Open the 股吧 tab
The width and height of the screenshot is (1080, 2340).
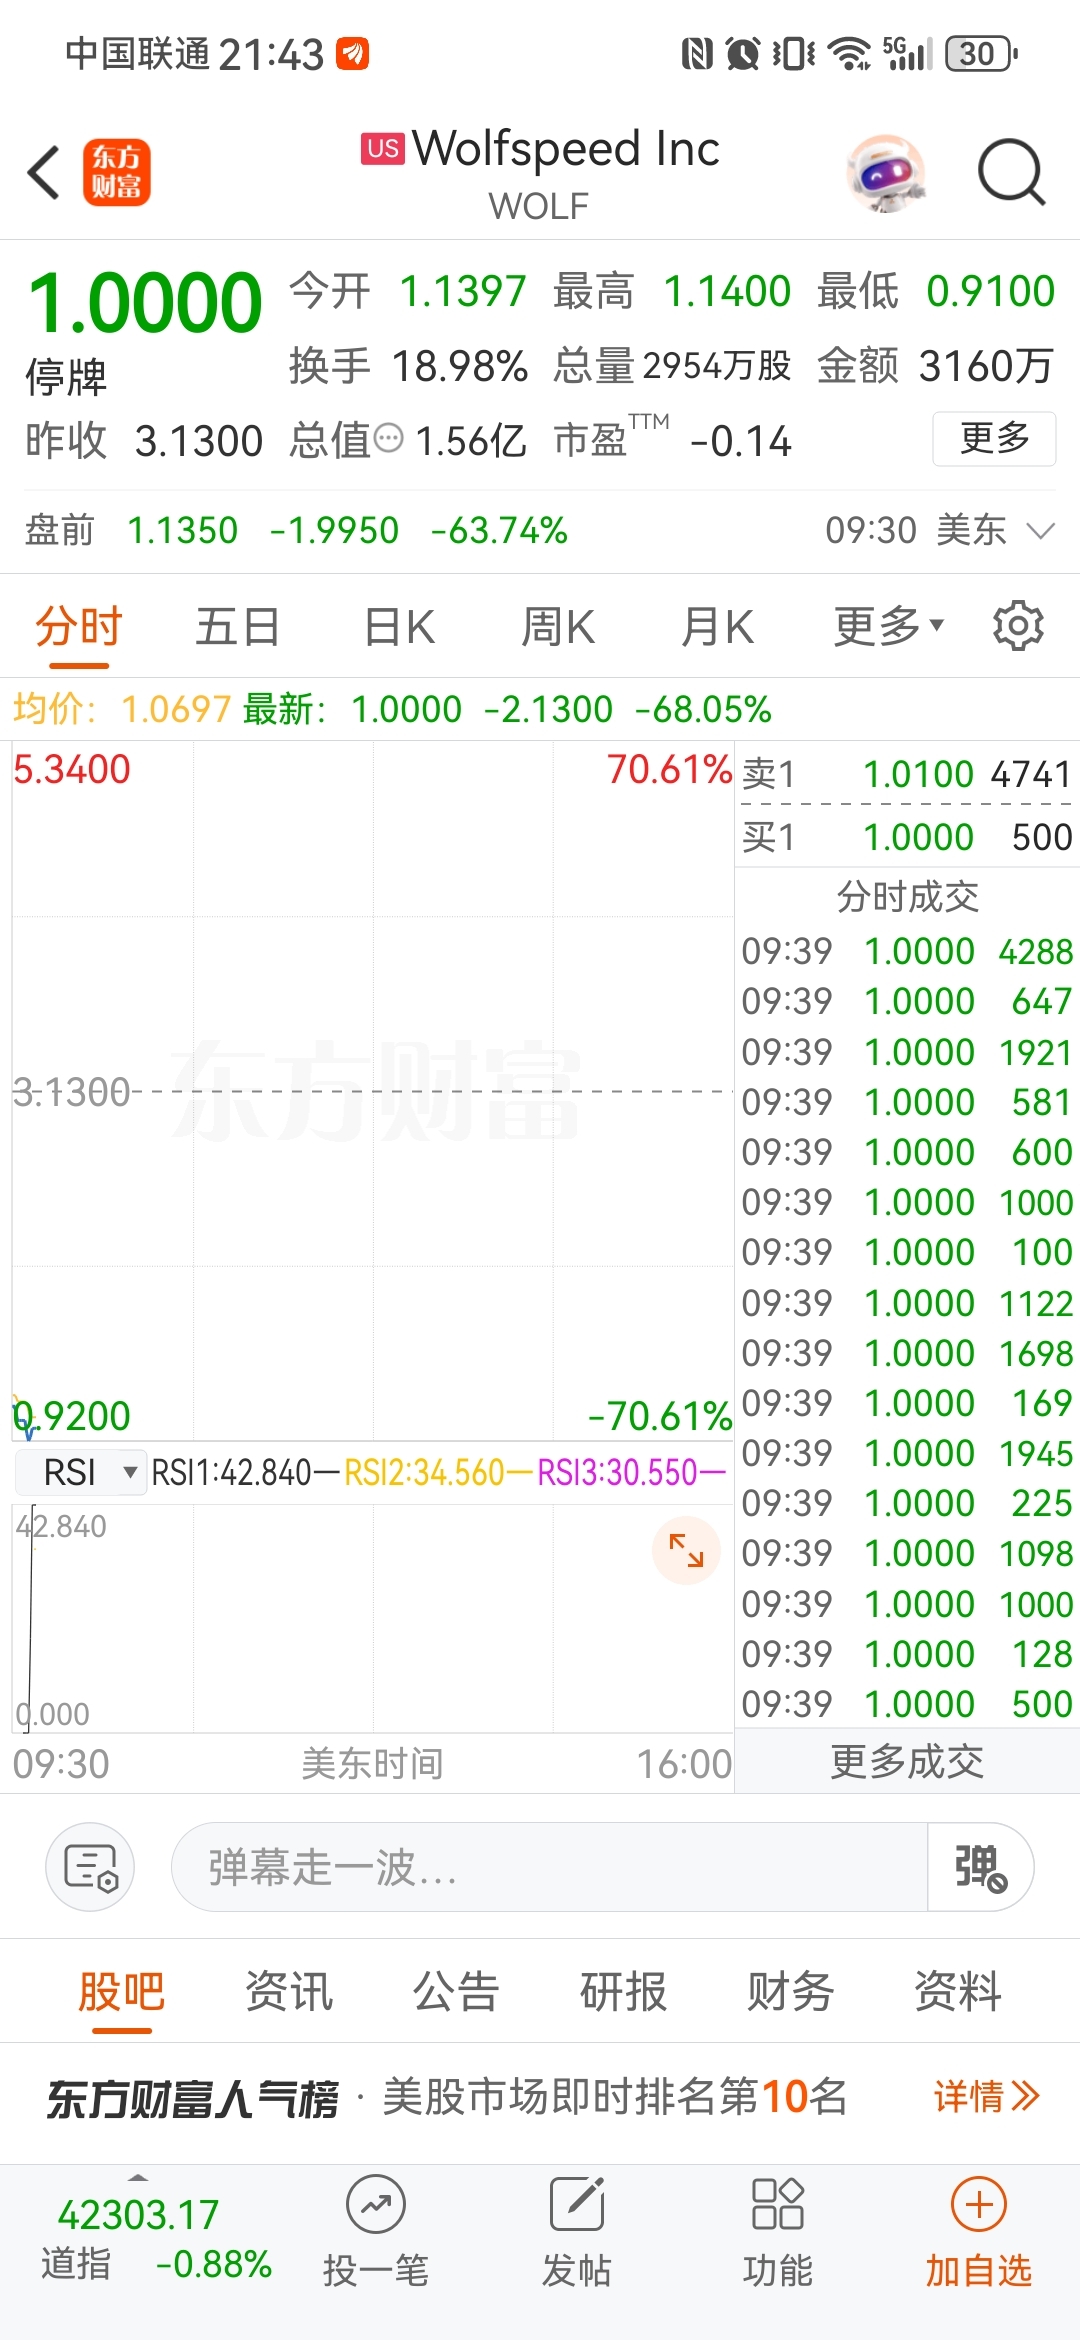[x=121, y=1992]
